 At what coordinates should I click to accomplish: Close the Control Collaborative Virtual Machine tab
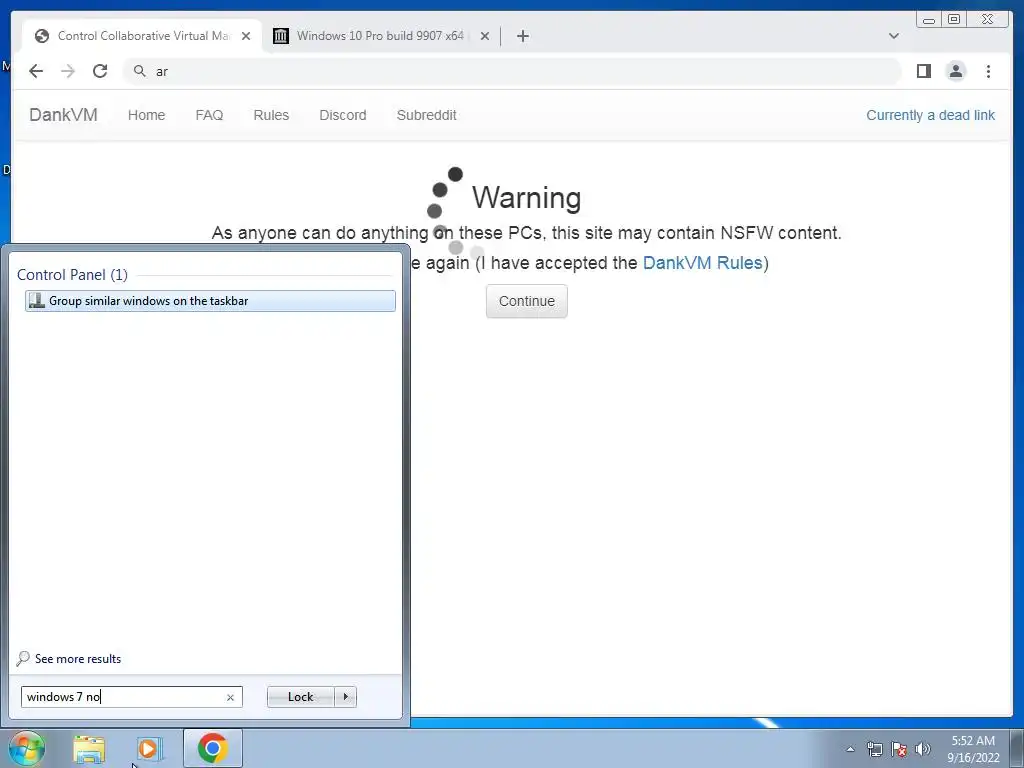[246, 36]
